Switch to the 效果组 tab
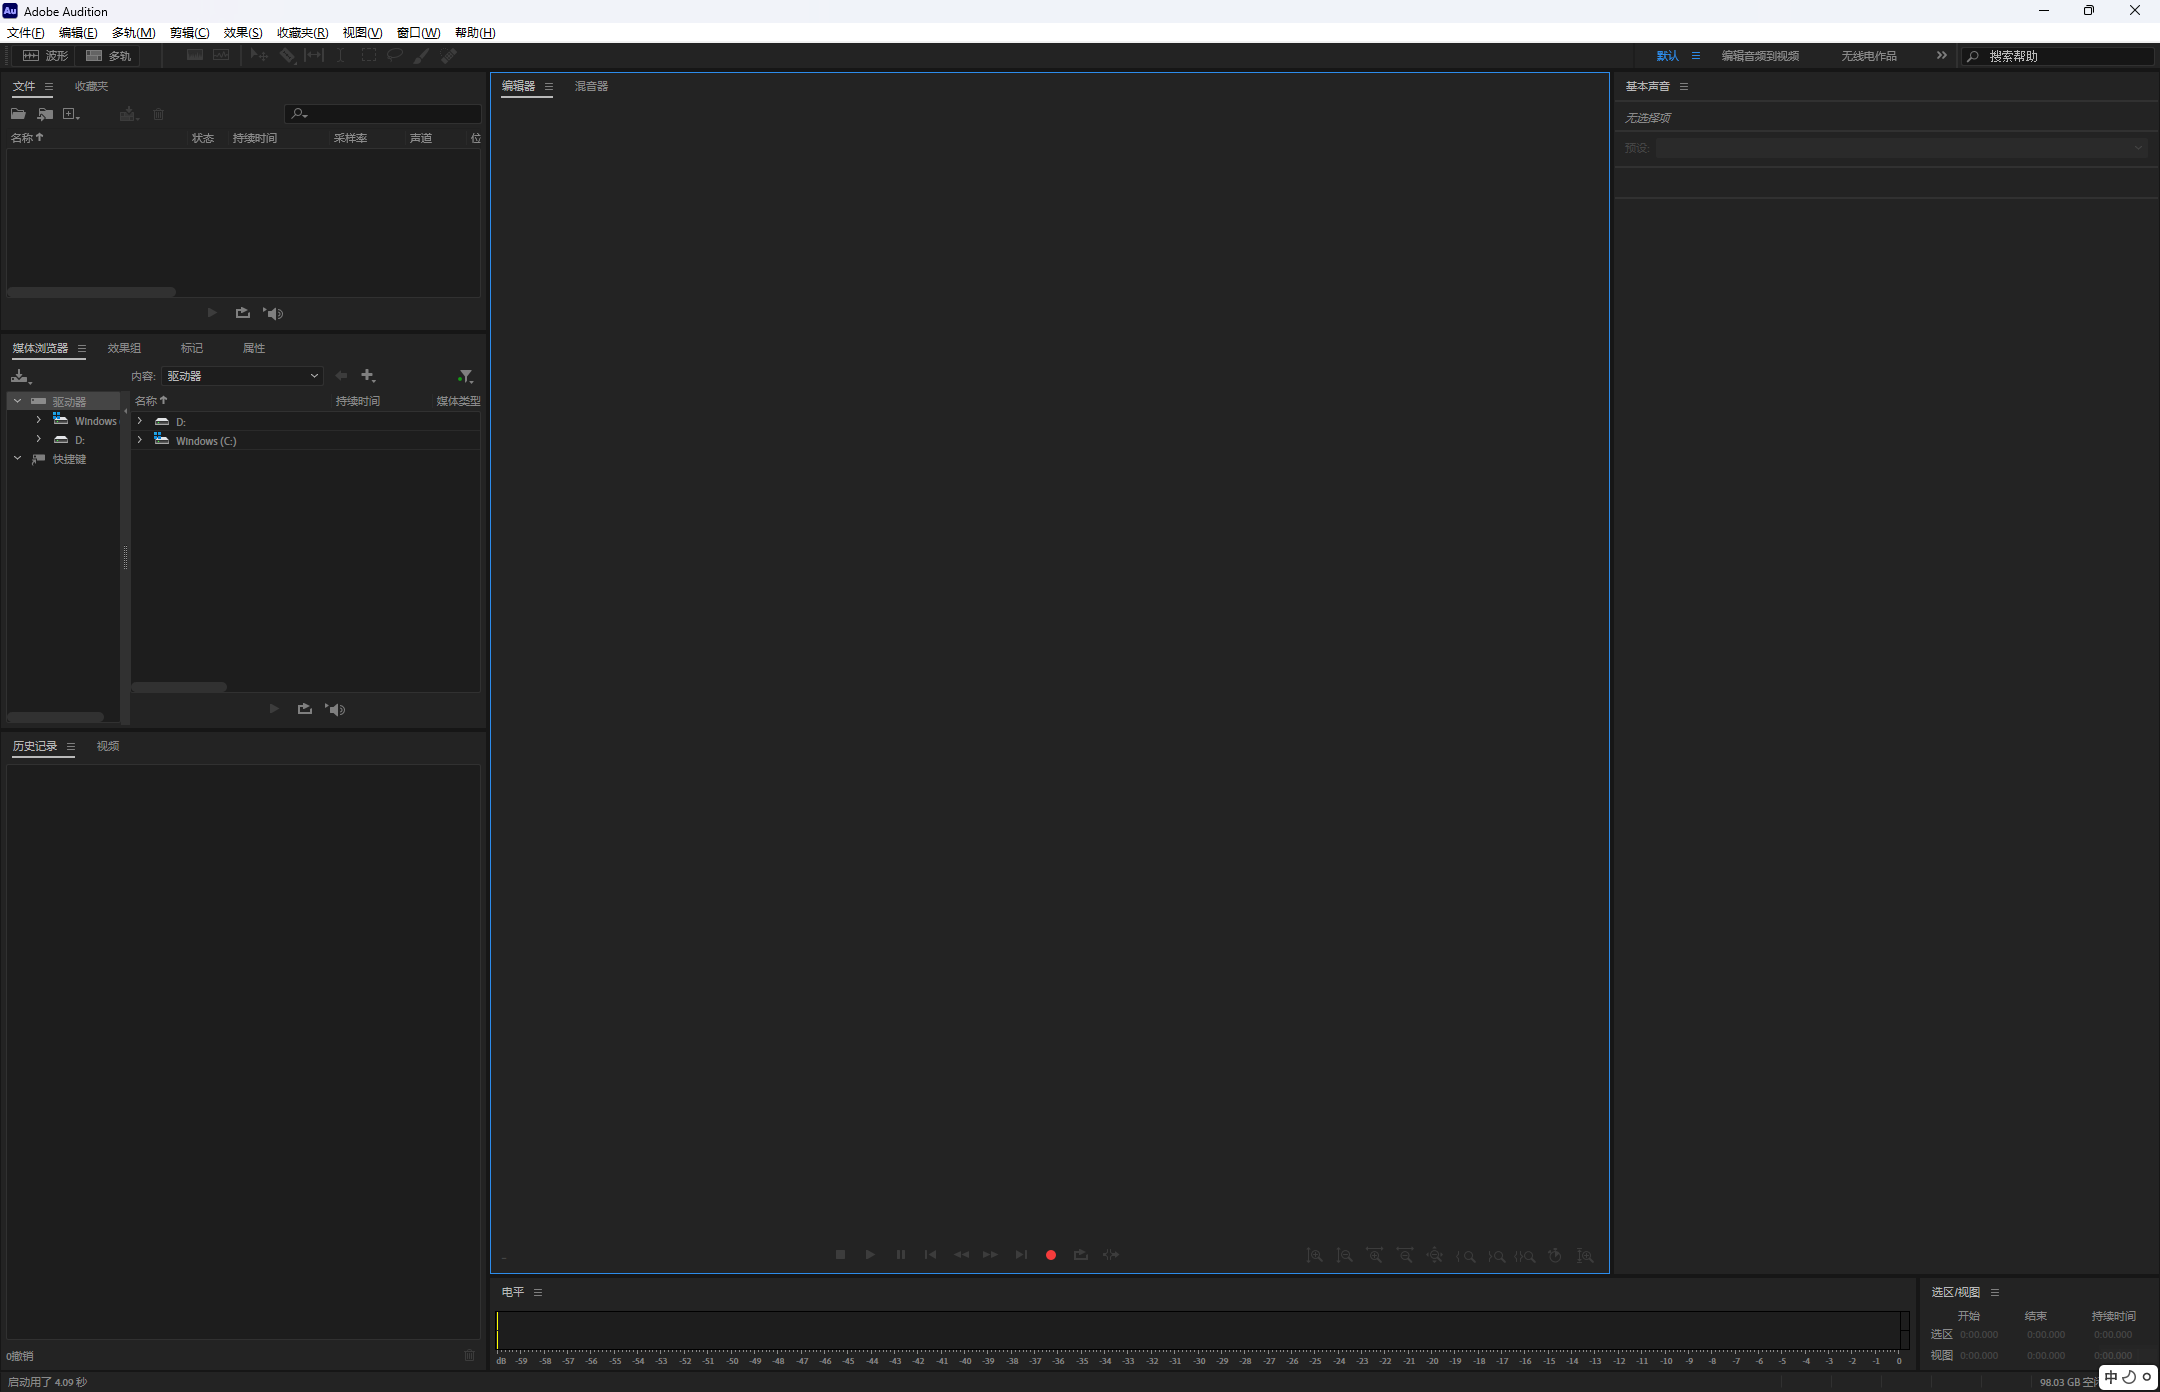This screenshot has height=1392, width=2160. tap(124, 348)
